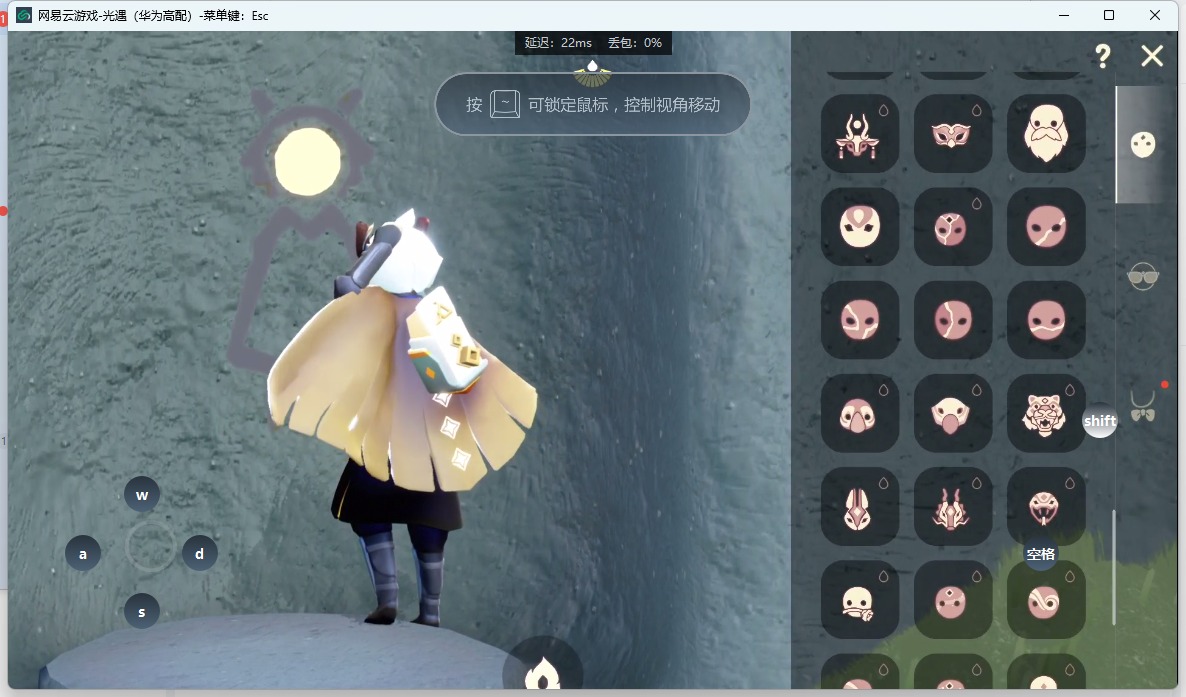1186x697 pixels.
Task: Click the on-screen W movement key
Action: pyautogui.click(x=141, y=495)
